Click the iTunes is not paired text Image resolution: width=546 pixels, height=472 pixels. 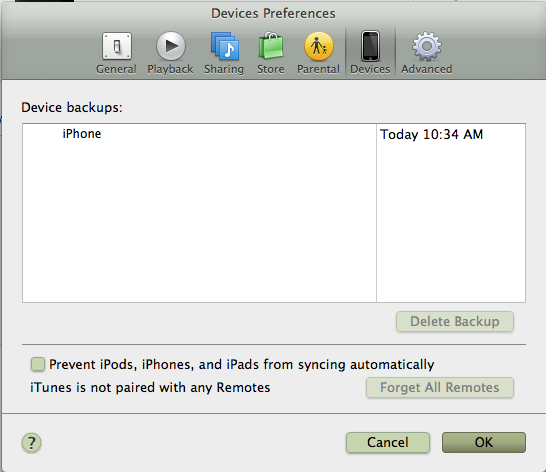pos(150,387)
